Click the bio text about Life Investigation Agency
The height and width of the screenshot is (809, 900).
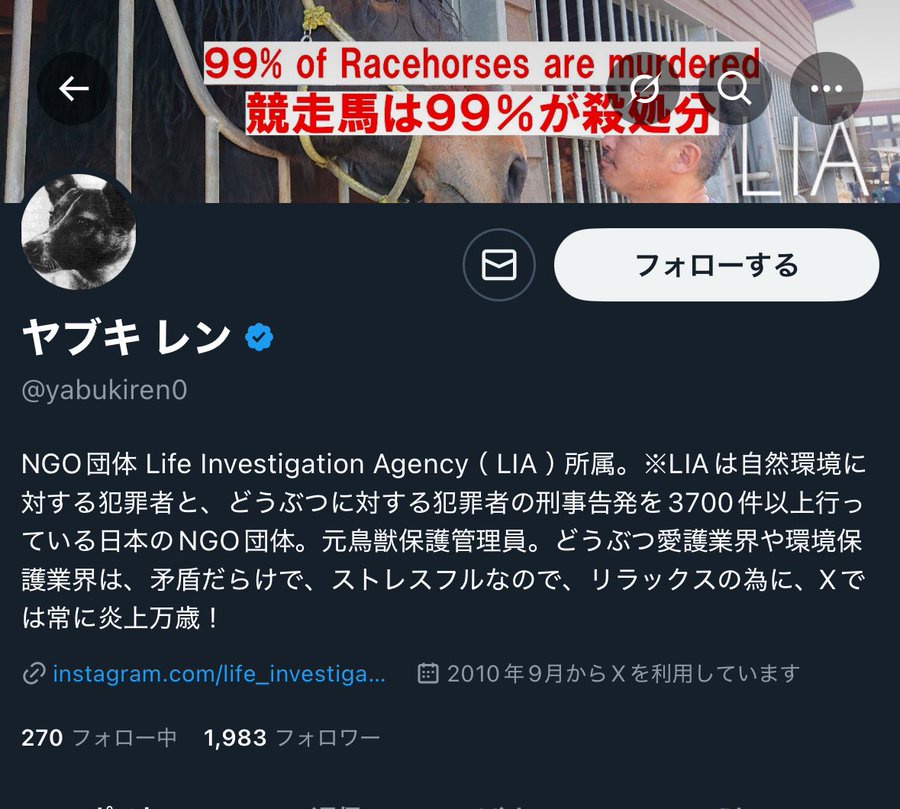[443, 541]
